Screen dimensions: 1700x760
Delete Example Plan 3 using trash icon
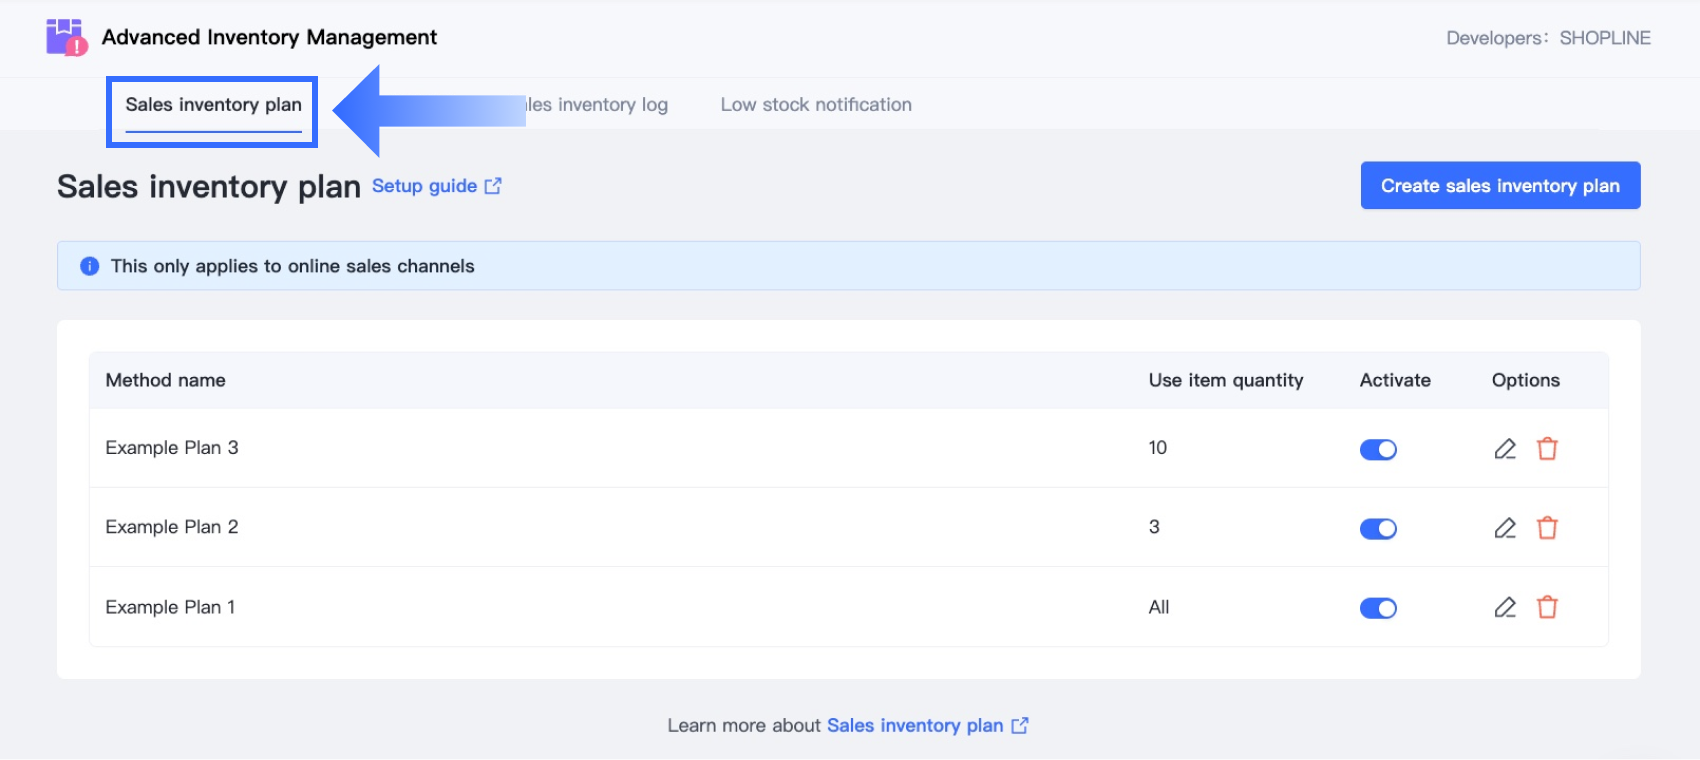pos(1547,449)
